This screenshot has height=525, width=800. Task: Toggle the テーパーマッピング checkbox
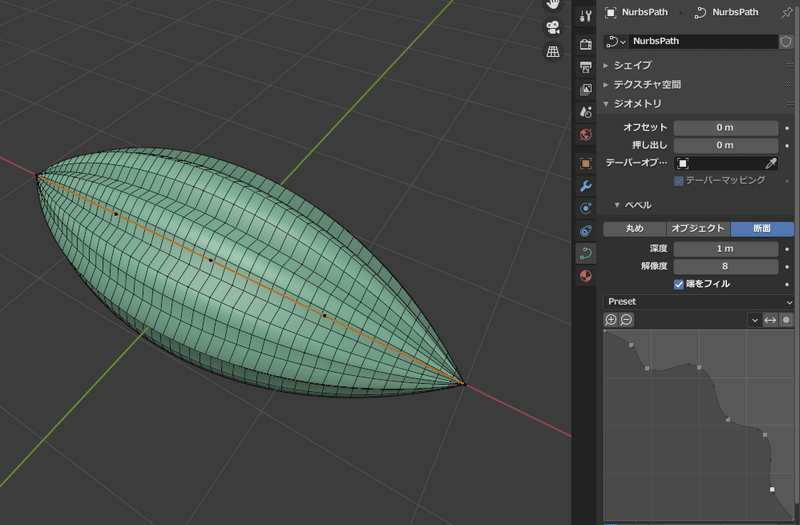(x=679, y=181)
